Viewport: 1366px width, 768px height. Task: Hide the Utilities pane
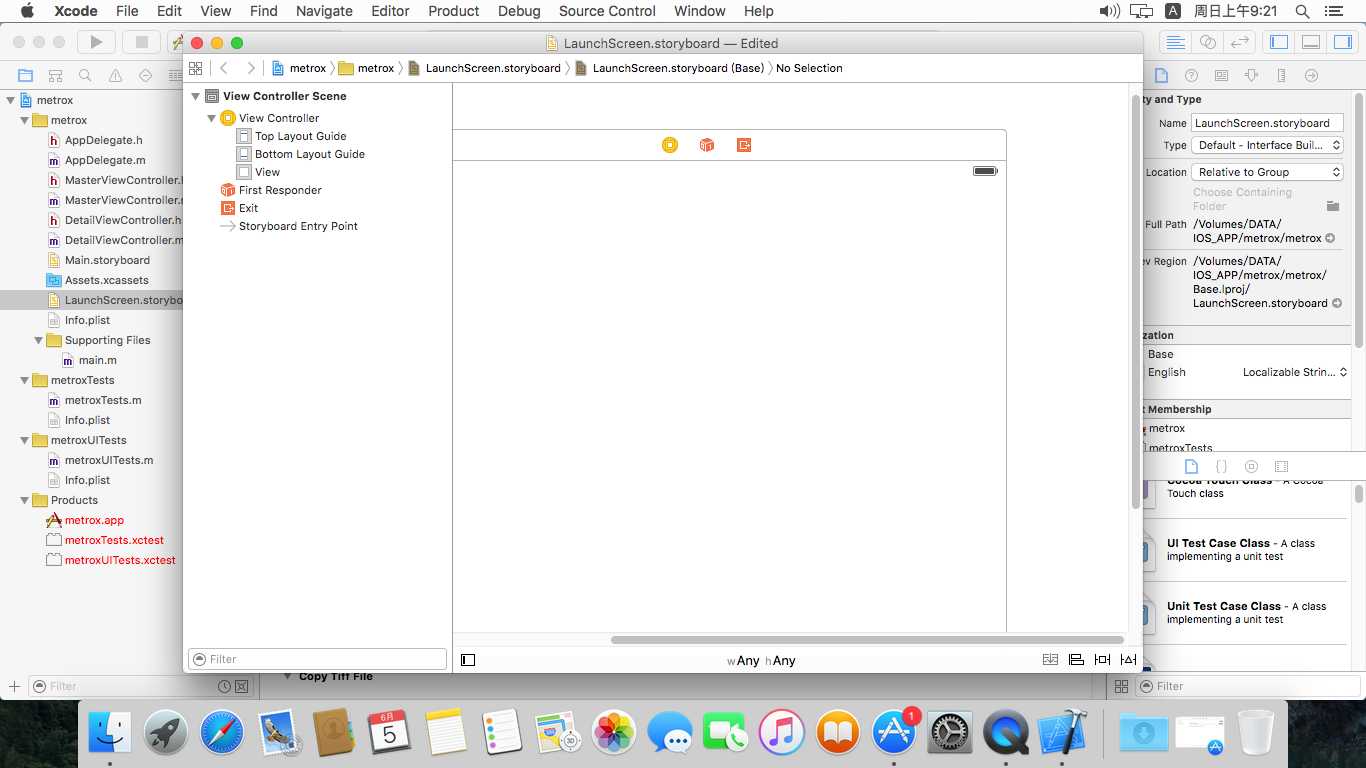(1342, 42)
